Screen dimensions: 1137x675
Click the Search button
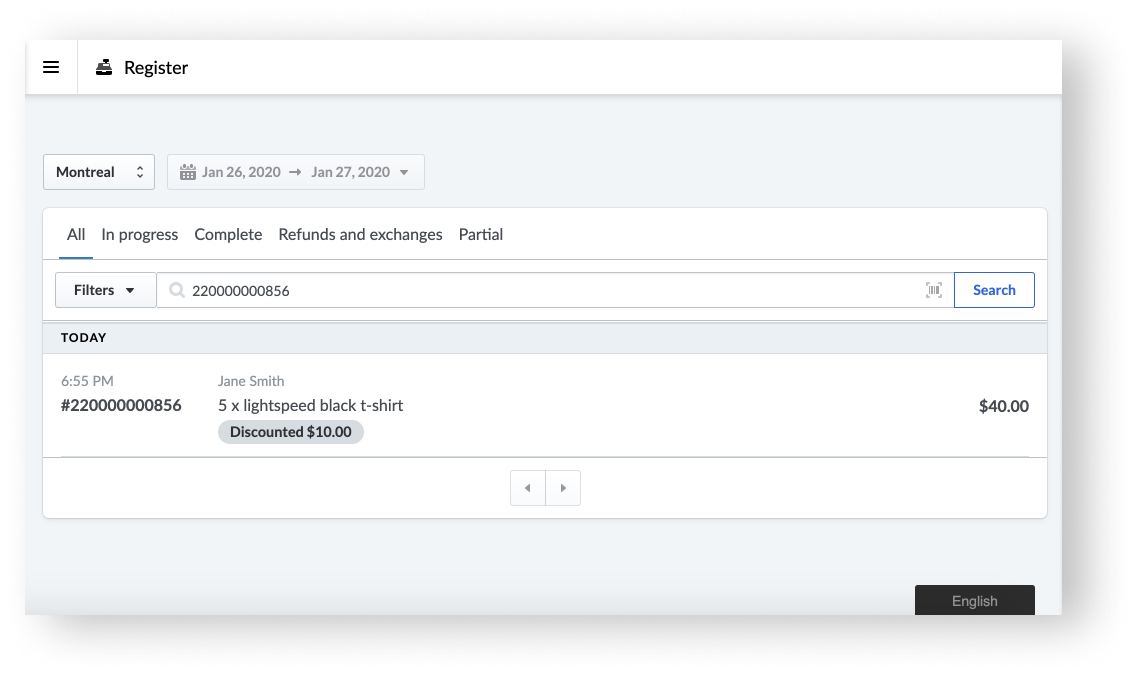point(994,290)
